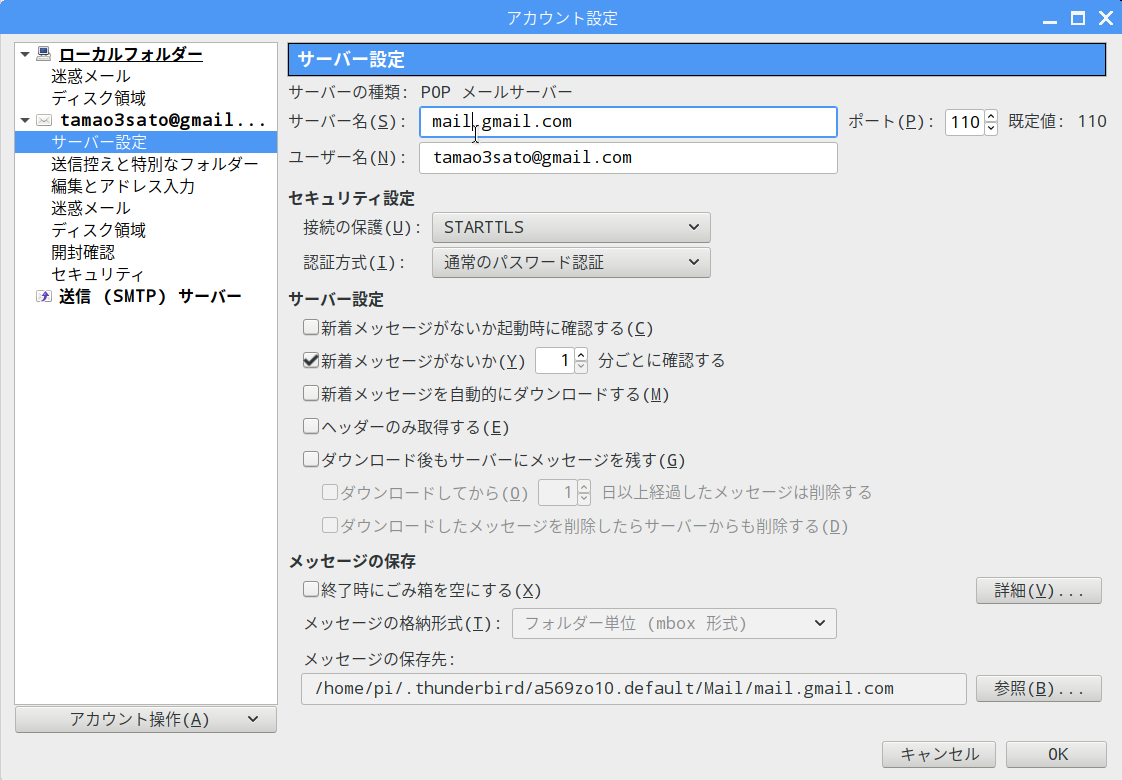The width and height of the screenshot is (1122, 780).
Task: Click the 既定値: 110 default port text
Action: tap(1058, 122)
